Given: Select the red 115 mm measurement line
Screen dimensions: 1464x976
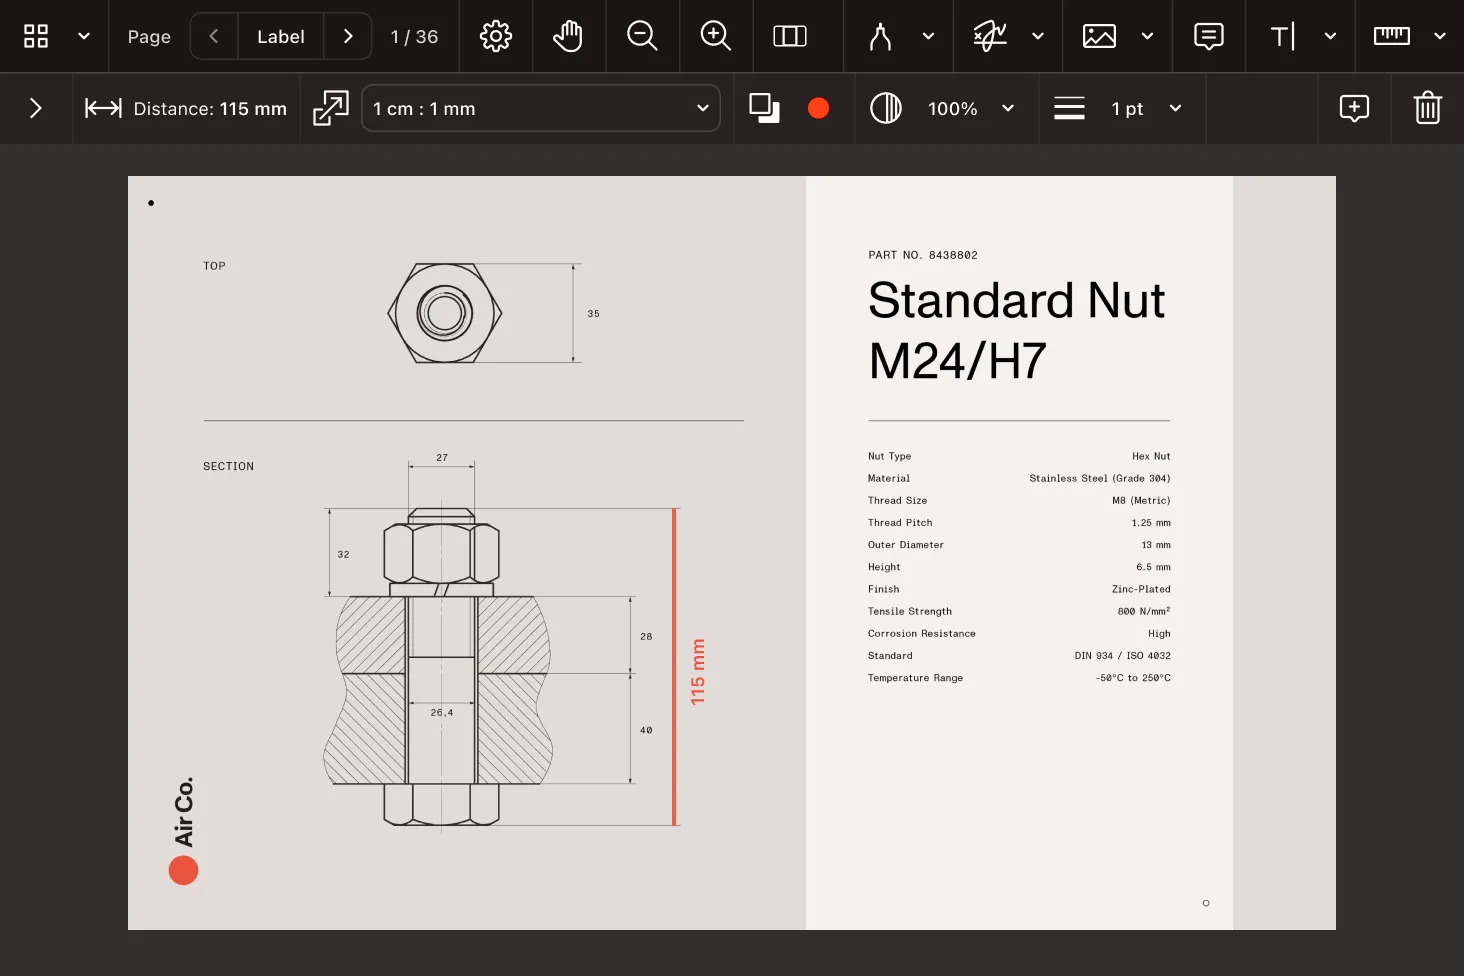Looking at the screenshot, I should (x=675, y=667).
